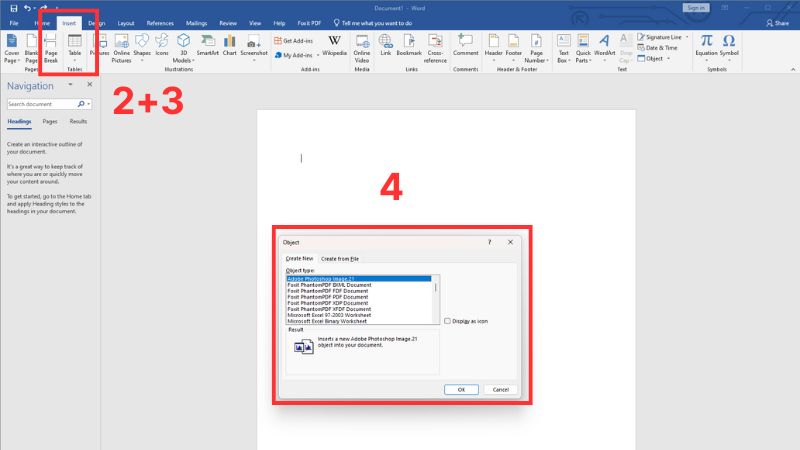Insert a Cross-reference
Viewport: 800px width, 450px height.
(x=435, y=48)
